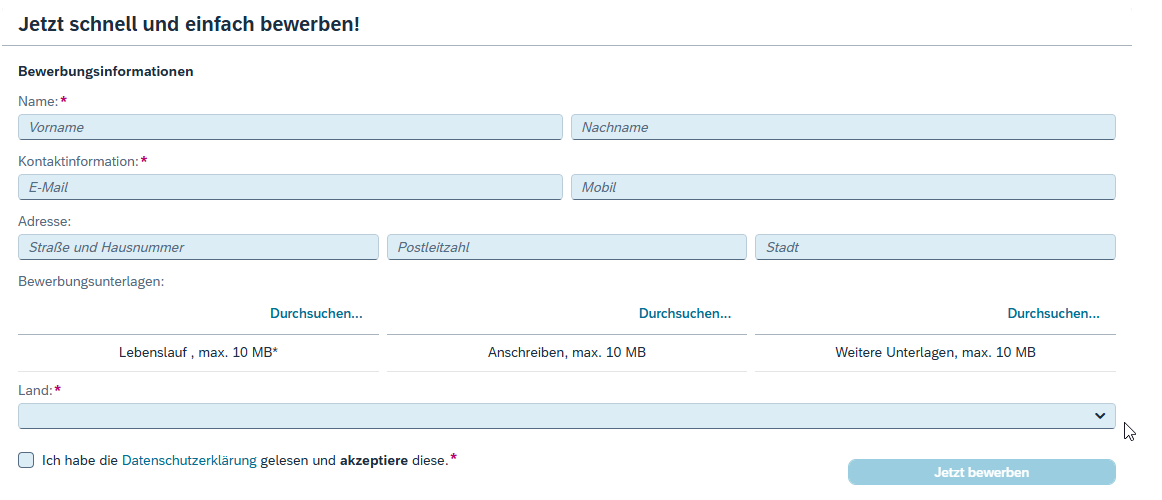
Task: Click the Postleitzahl input field
Action: coord(566,247)
